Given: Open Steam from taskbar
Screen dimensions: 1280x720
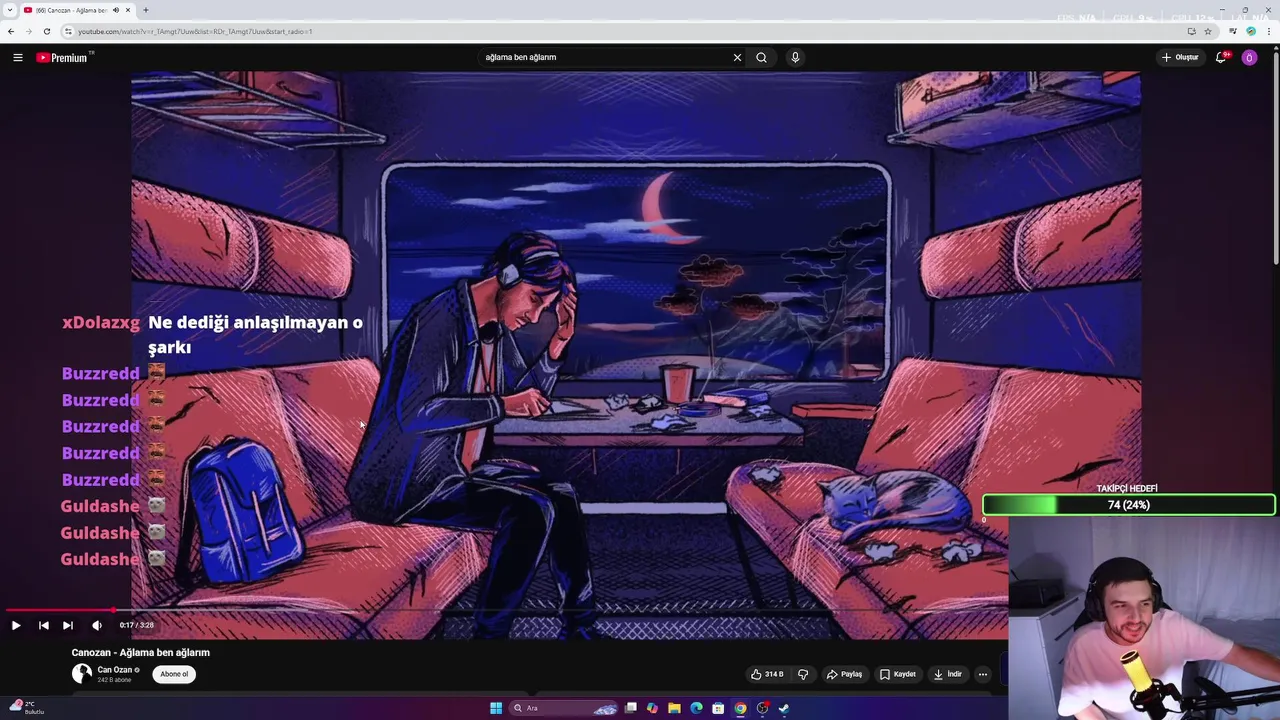Looking at the screenshot, I should 784,708.
